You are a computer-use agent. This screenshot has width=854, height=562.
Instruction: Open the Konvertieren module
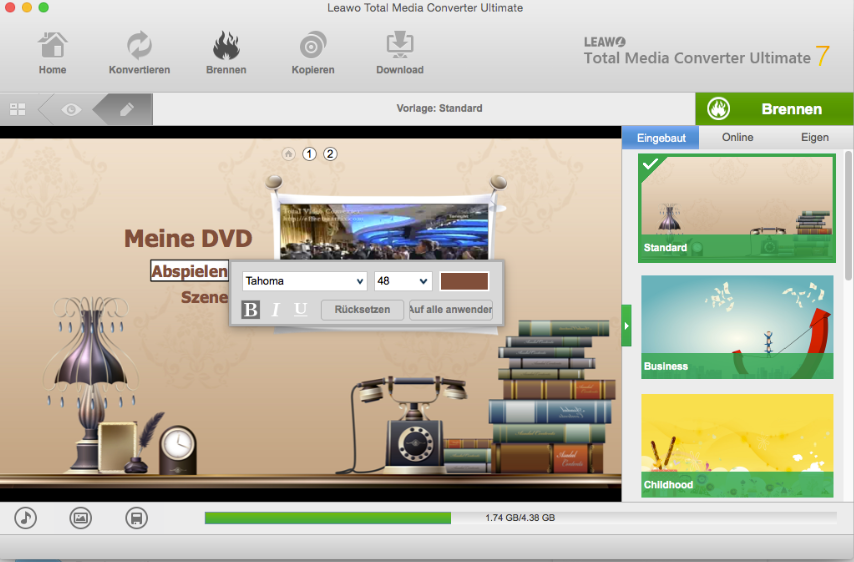139,53
